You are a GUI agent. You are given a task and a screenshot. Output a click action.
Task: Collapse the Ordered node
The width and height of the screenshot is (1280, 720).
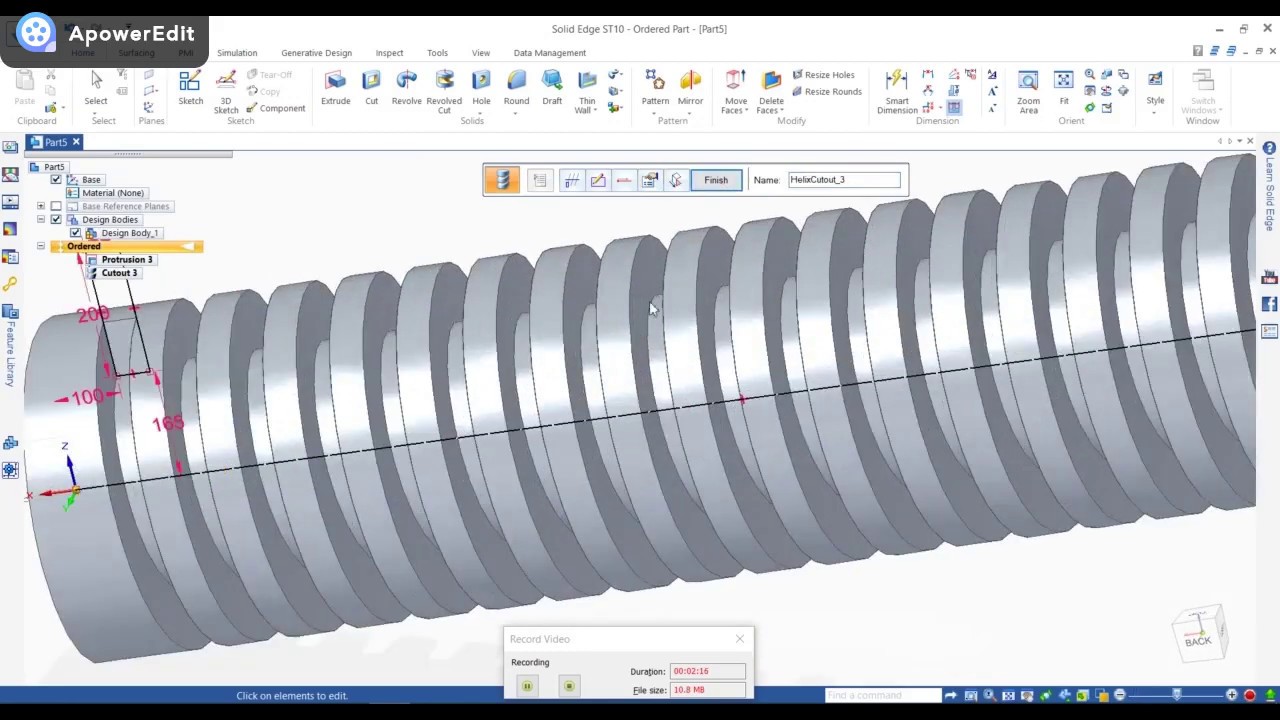41,246
